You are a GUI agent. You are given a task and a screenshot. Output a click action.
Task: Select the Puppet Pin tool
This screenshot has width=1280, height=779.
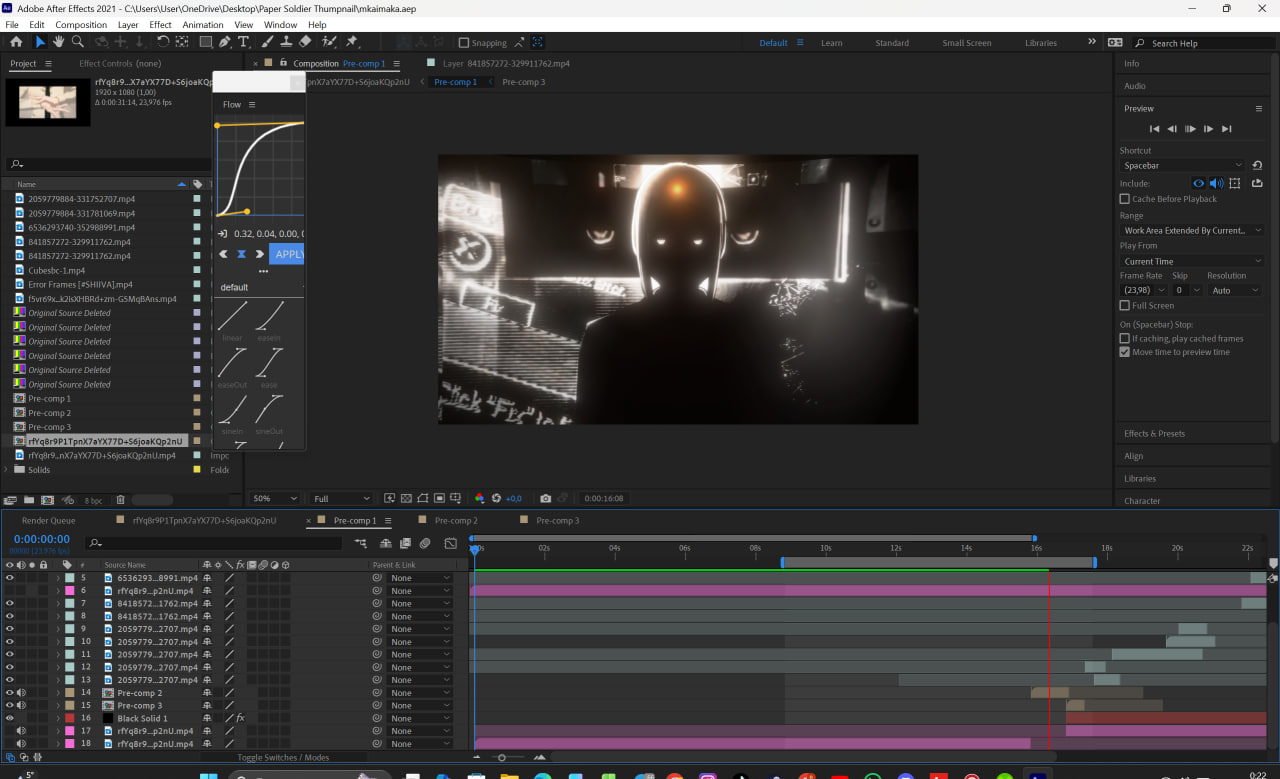tap(351, 42)
